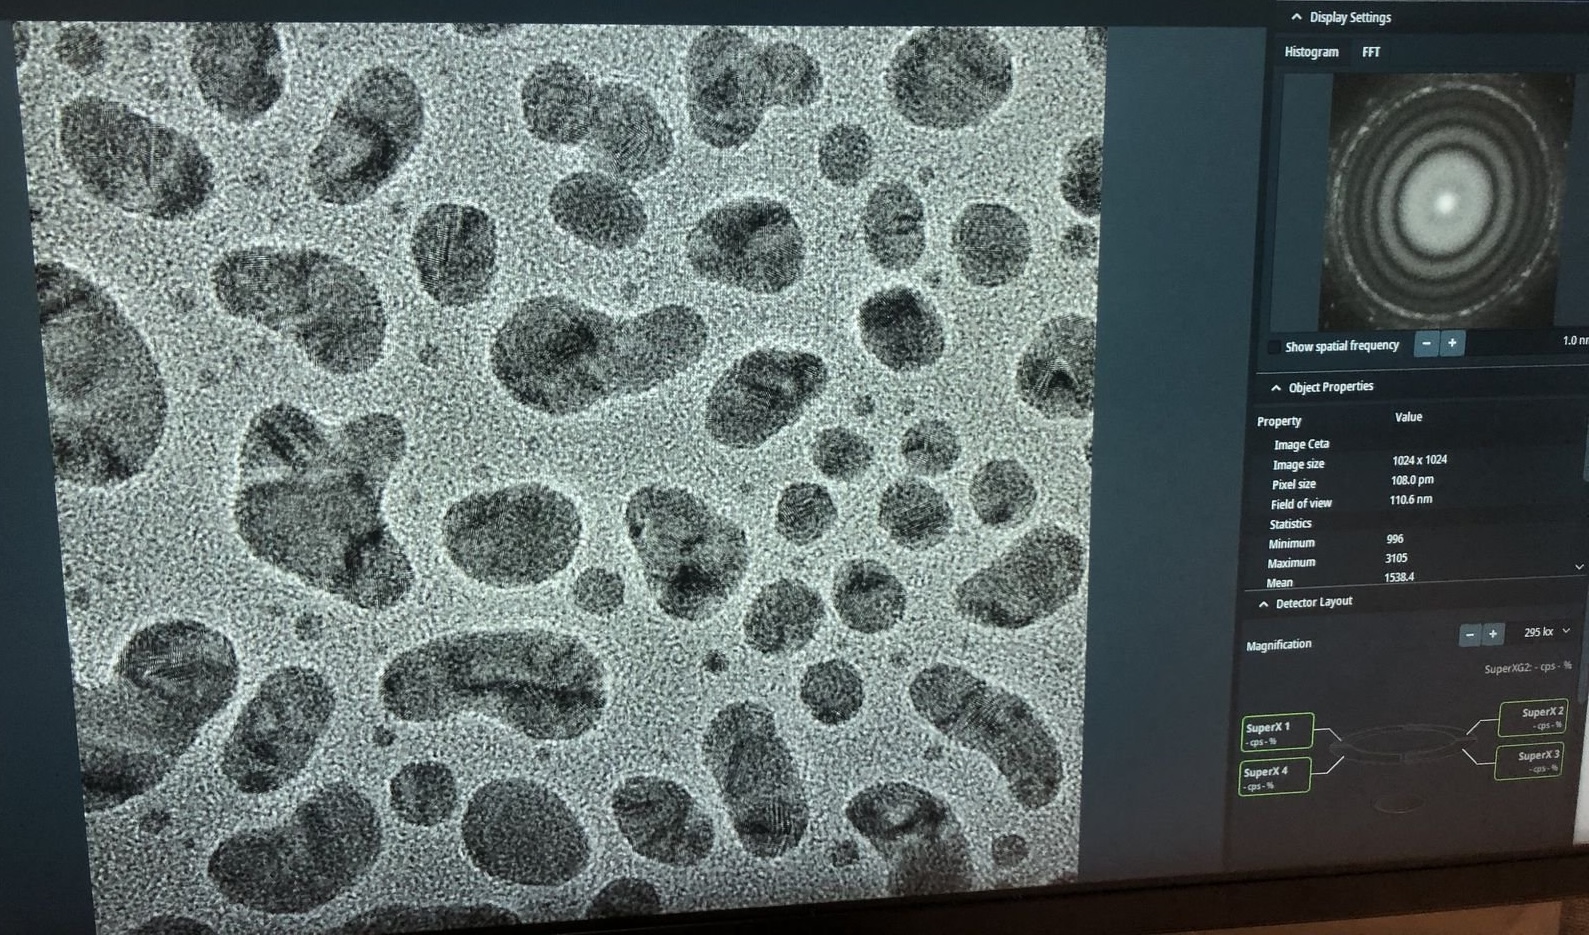Click the Value column header
This screenshot has height=935, width=1589.
(x=1408, y=417)
